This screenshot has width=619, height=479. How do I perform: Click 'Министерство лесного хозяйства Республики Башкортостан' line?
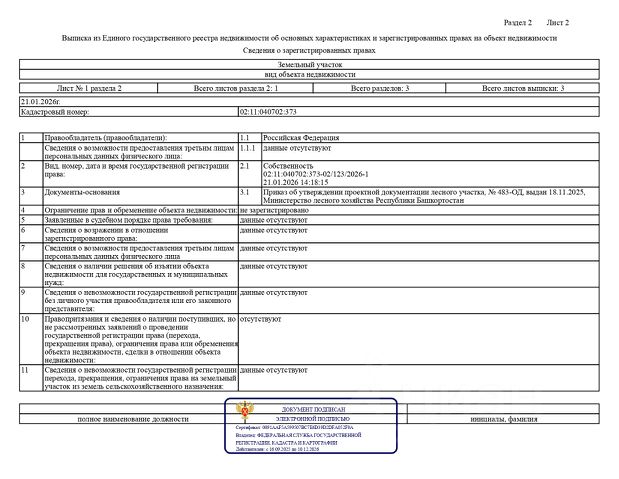(x=363, y=201)
